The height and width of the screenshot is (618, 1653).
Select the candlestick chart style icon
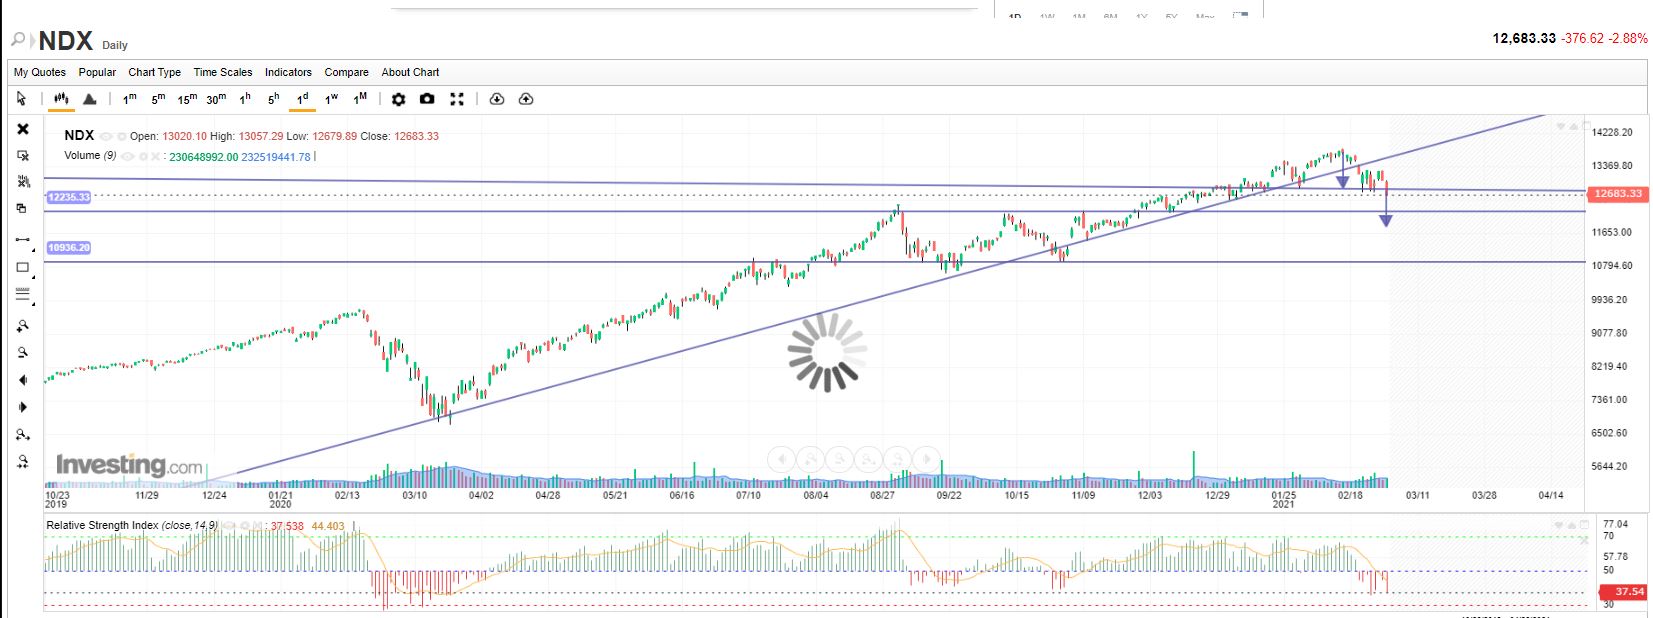(61, 99)
